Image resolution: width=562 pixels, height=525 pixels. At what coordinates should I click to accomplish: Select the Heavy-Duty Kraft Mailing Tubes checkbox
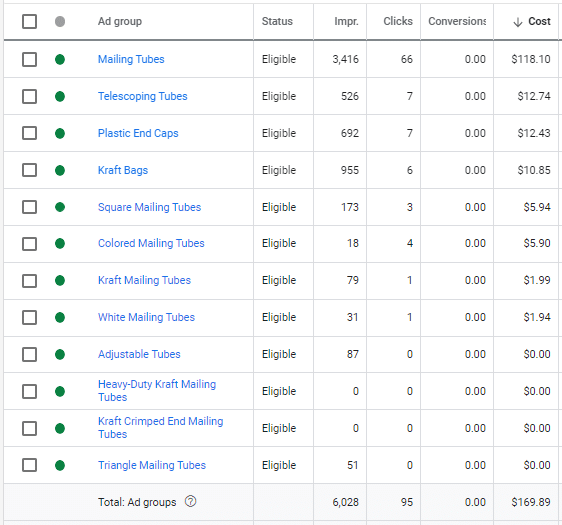click(29, 391)
